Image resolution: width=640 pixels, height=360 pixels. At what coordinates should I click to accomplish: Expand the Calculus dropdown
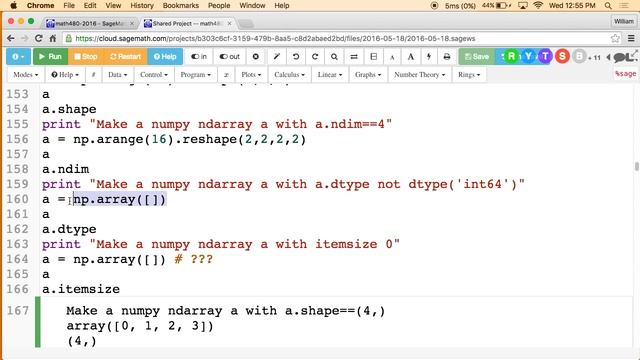(289, 75)
